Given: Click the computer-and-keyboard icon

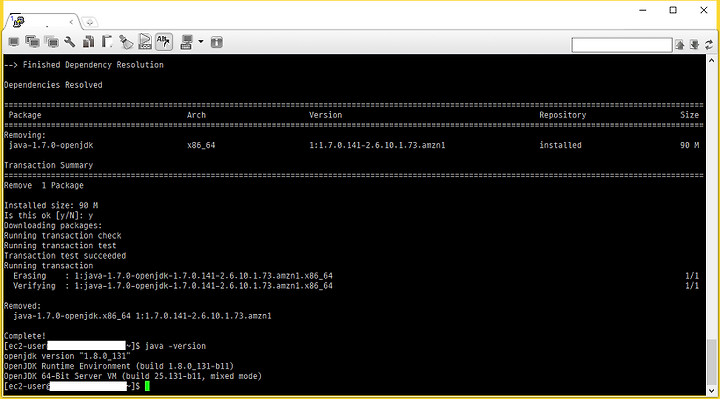Looking at the screenshot, I should coord(186,42).
